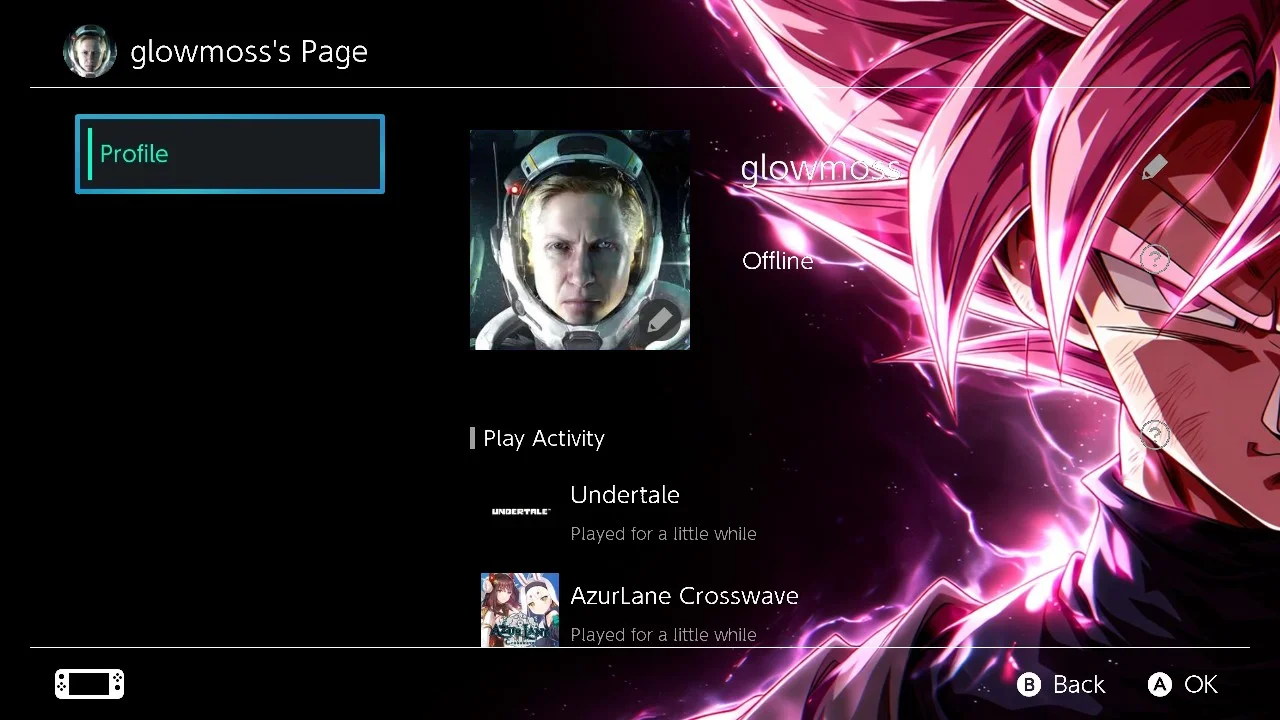Click the pencil icon on avatar picture
The image size is (1280, 720).
(x=659, y=322)
